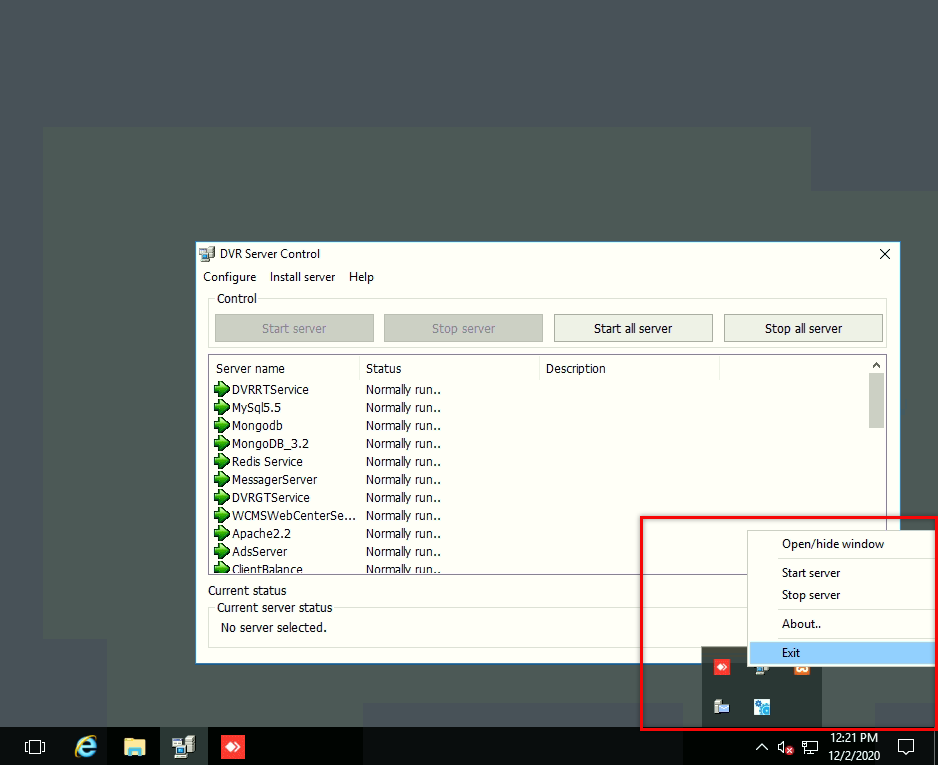Select the MessagerServer server name
The width and height of the screenshot is (938, 765).
point(275,479)
